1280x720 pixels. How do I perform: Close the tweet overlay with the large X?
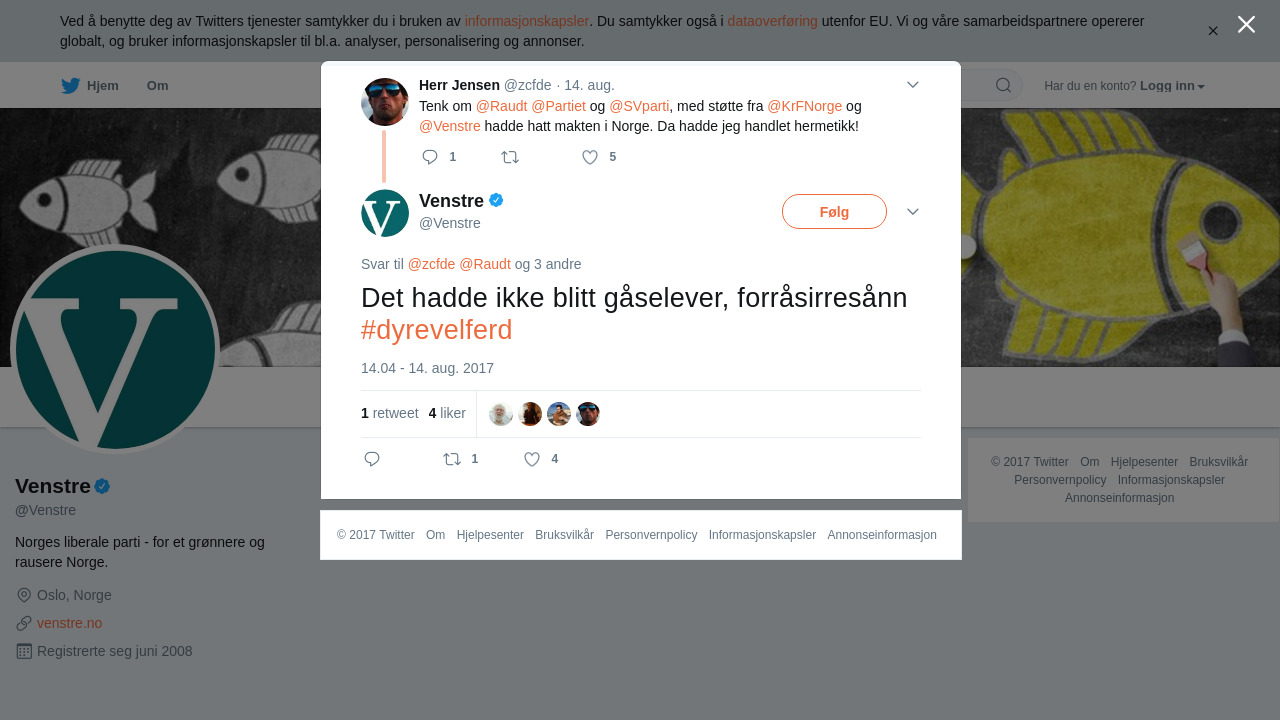tap(1246, 24)
